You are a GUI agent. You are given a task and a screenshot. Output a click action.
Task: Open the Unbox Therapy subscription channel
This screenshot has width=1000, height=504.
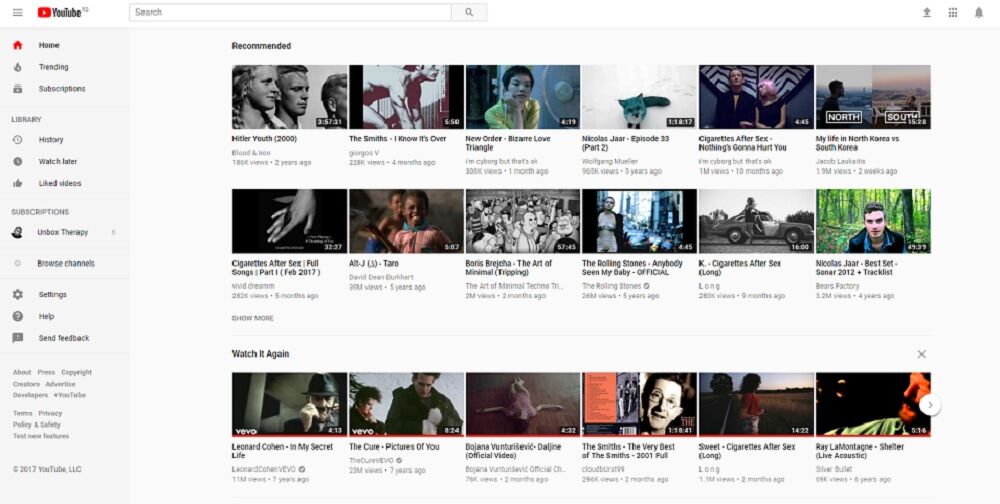coord(62,232)
